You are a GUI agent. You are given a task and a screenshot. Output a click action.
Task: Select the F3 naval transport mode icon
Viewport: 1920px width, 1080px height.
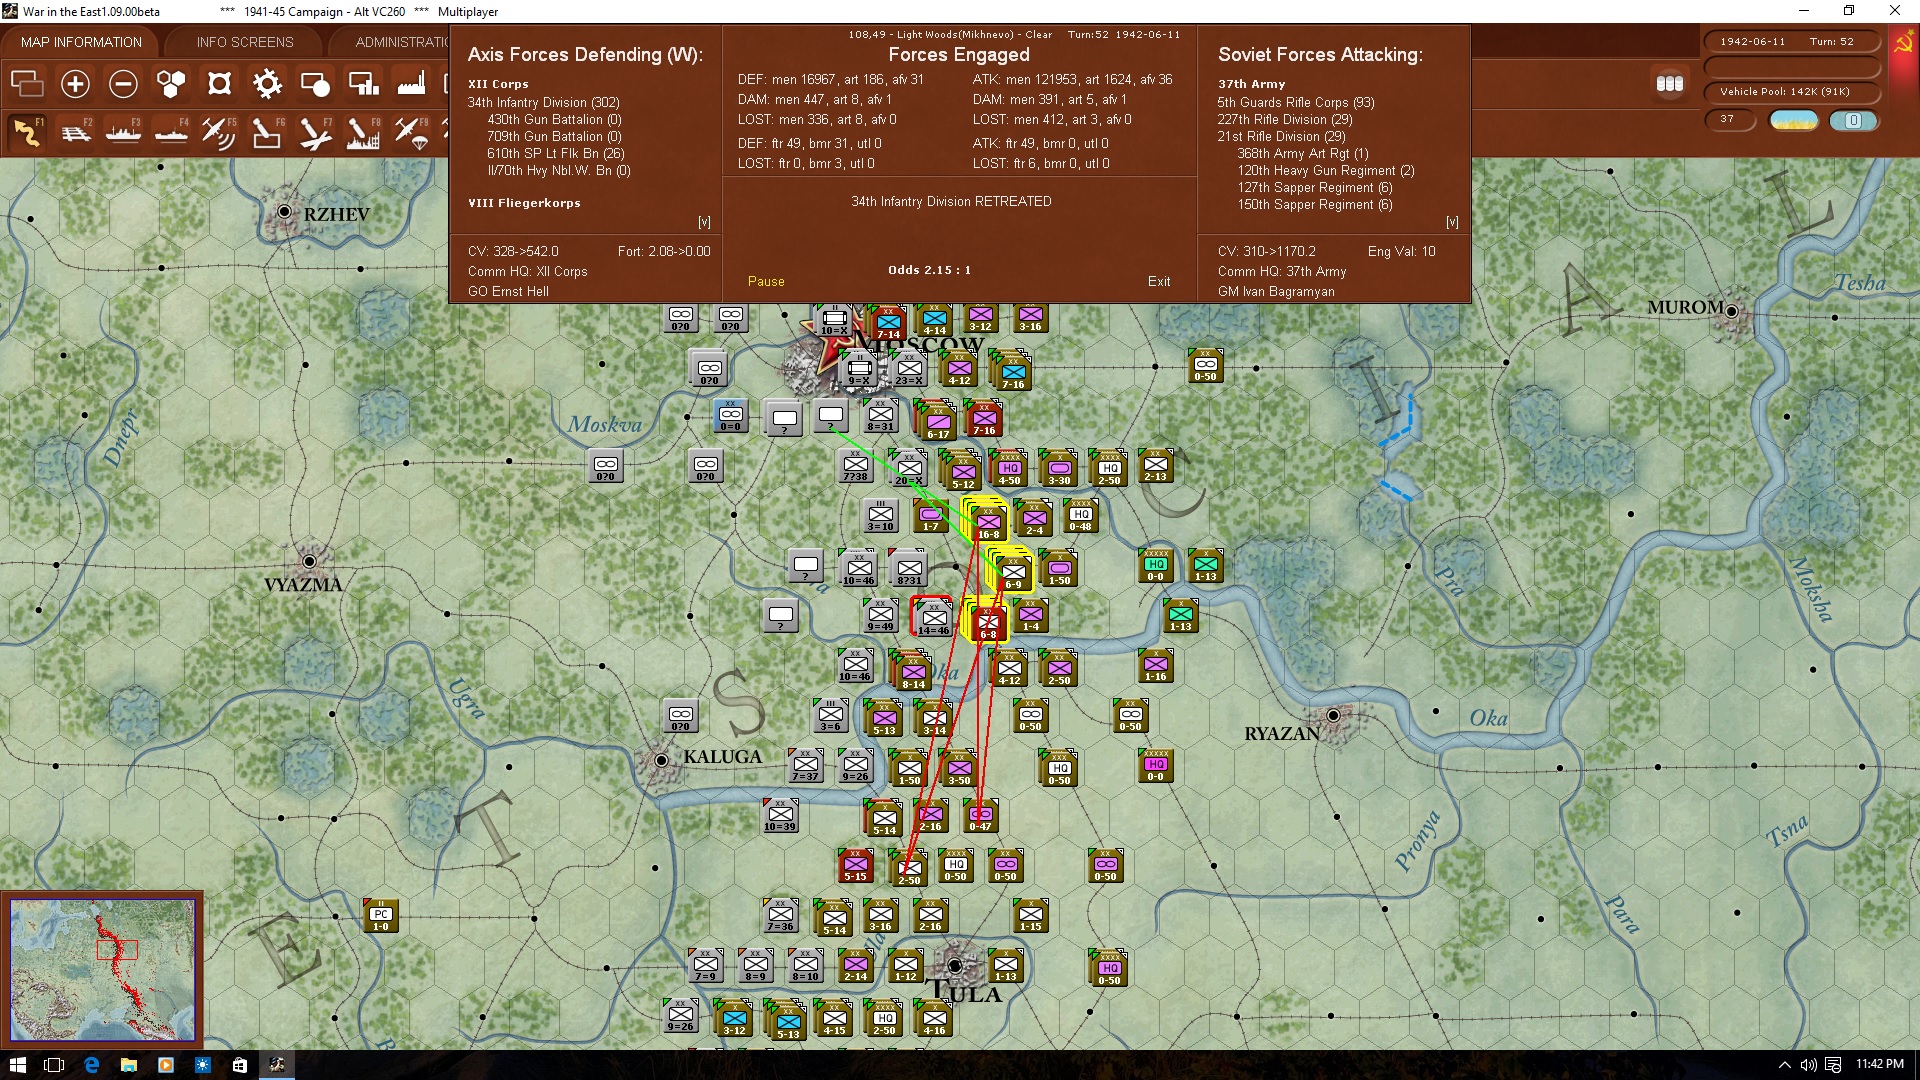[x=123, y=132]
